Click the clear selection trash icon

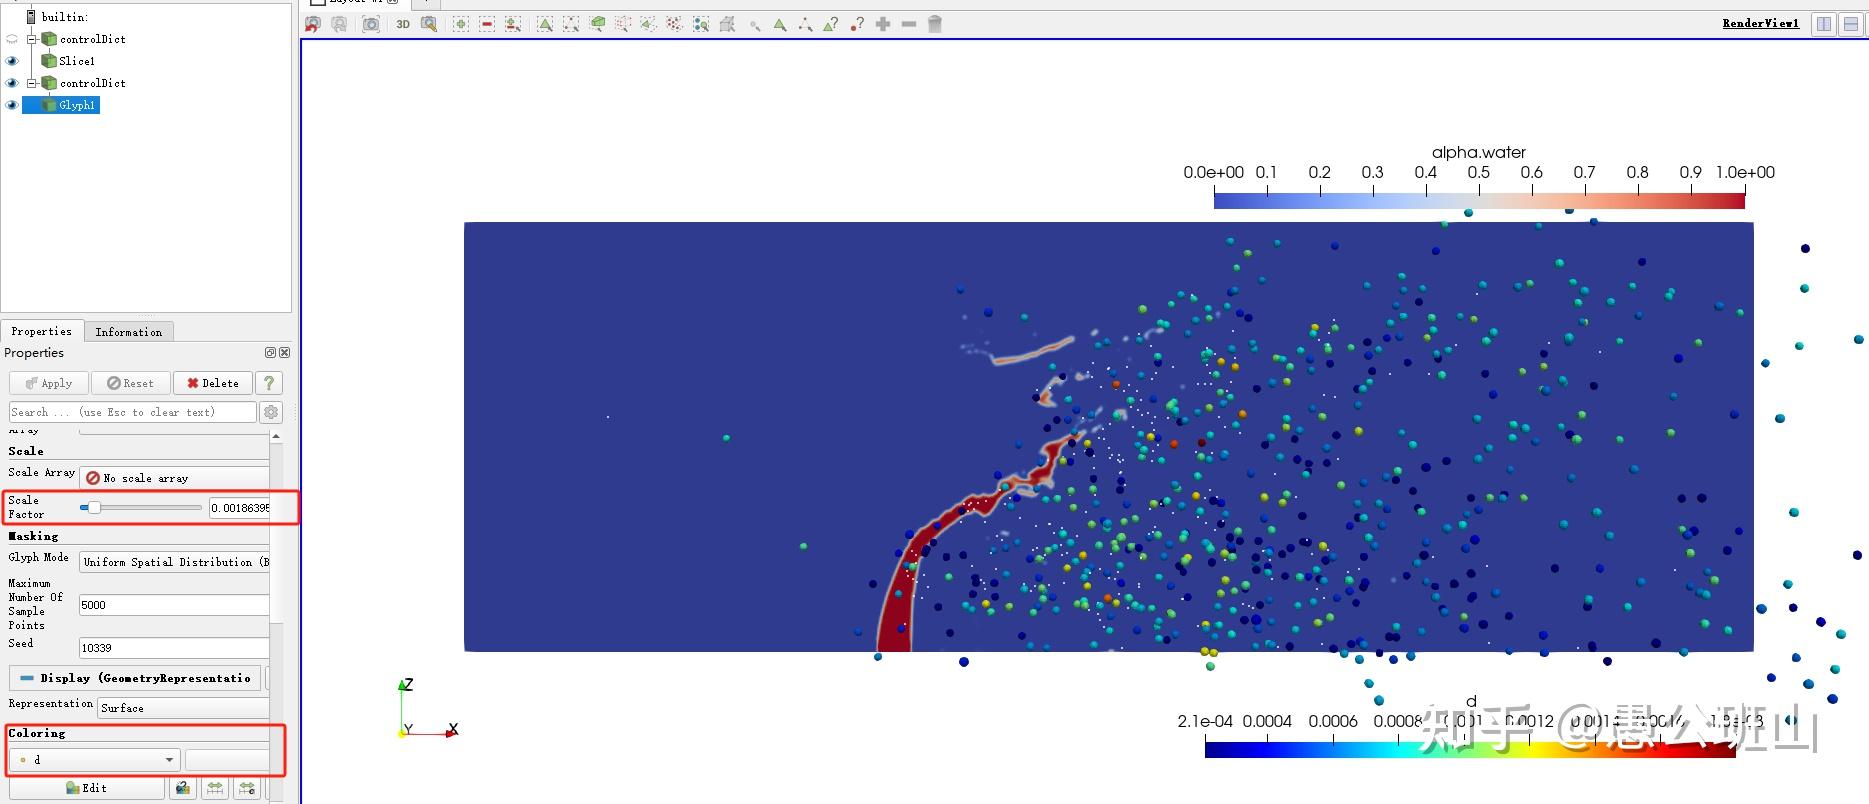935,24
